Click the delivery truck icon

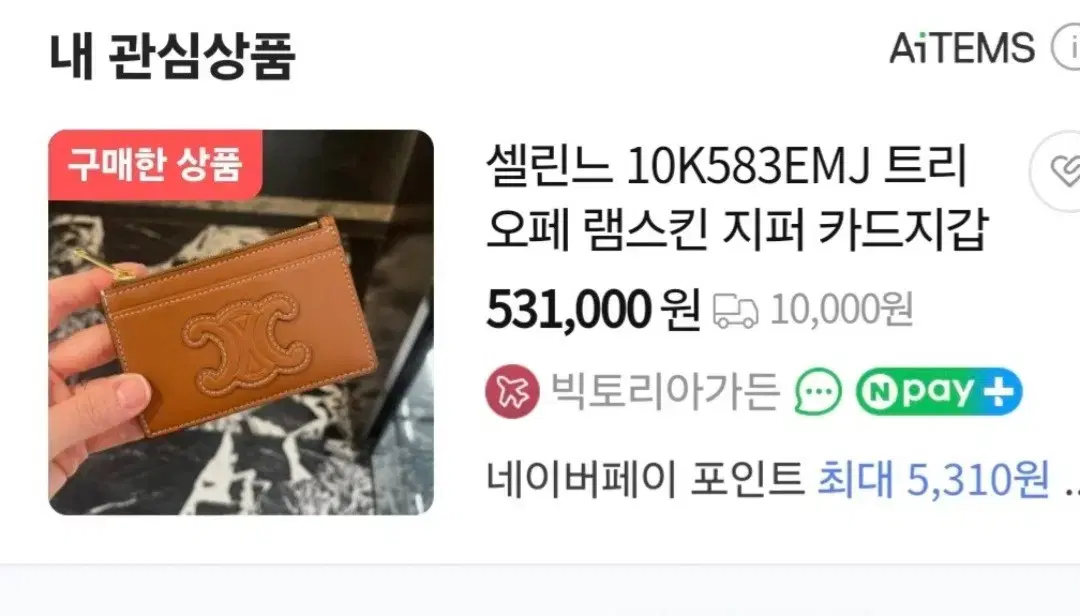click(x=735, y=311)
